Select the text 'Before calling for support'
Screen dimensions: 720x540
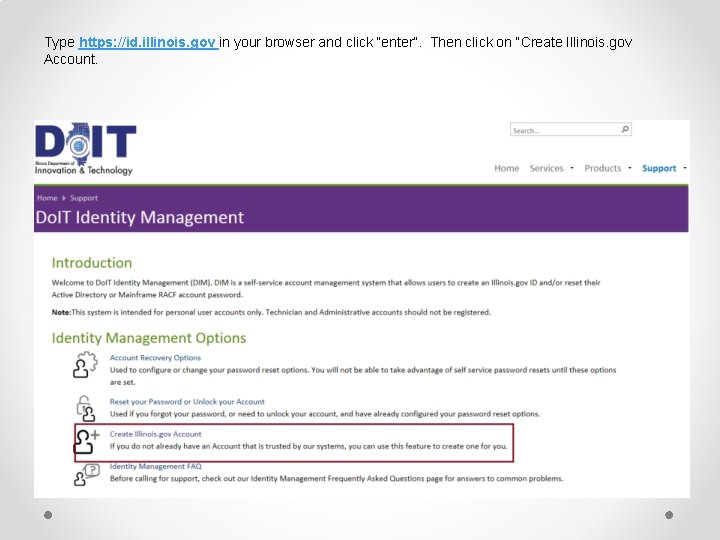[x=154, y=478]
